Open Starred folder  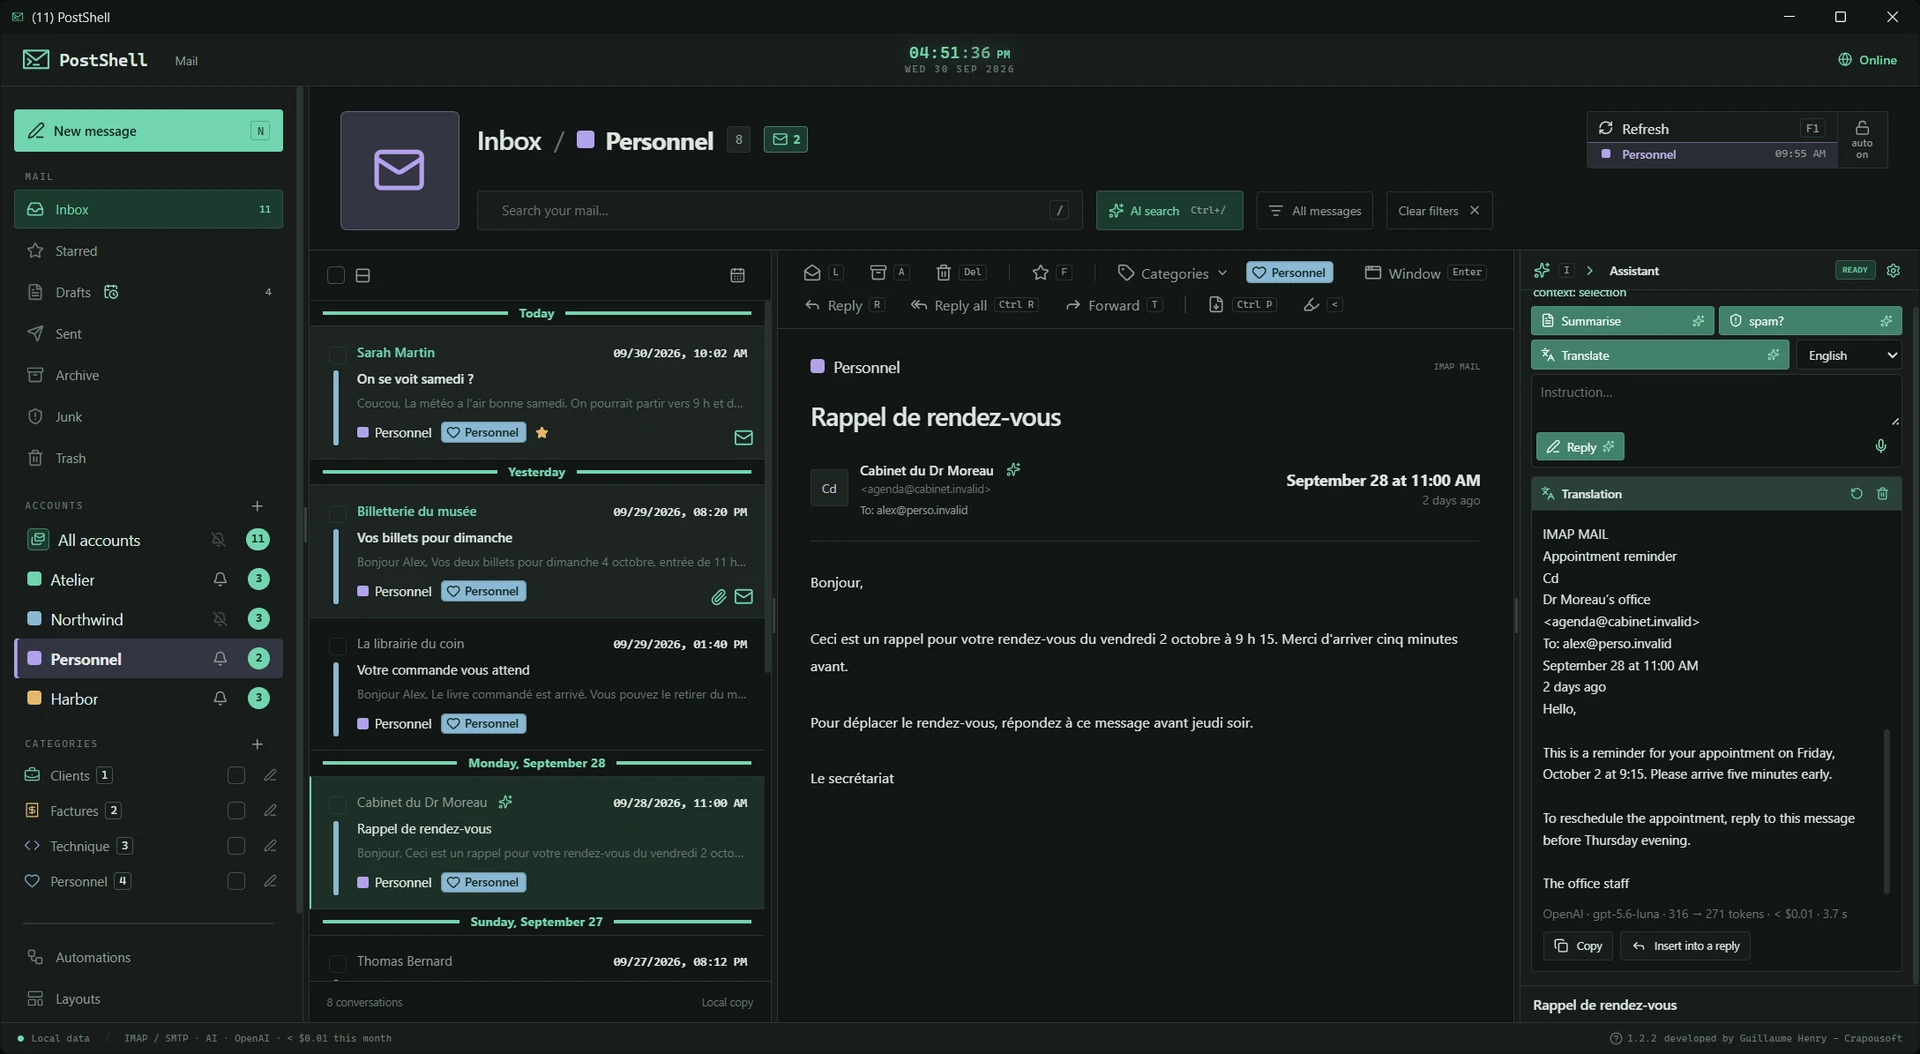click(148, 251)
